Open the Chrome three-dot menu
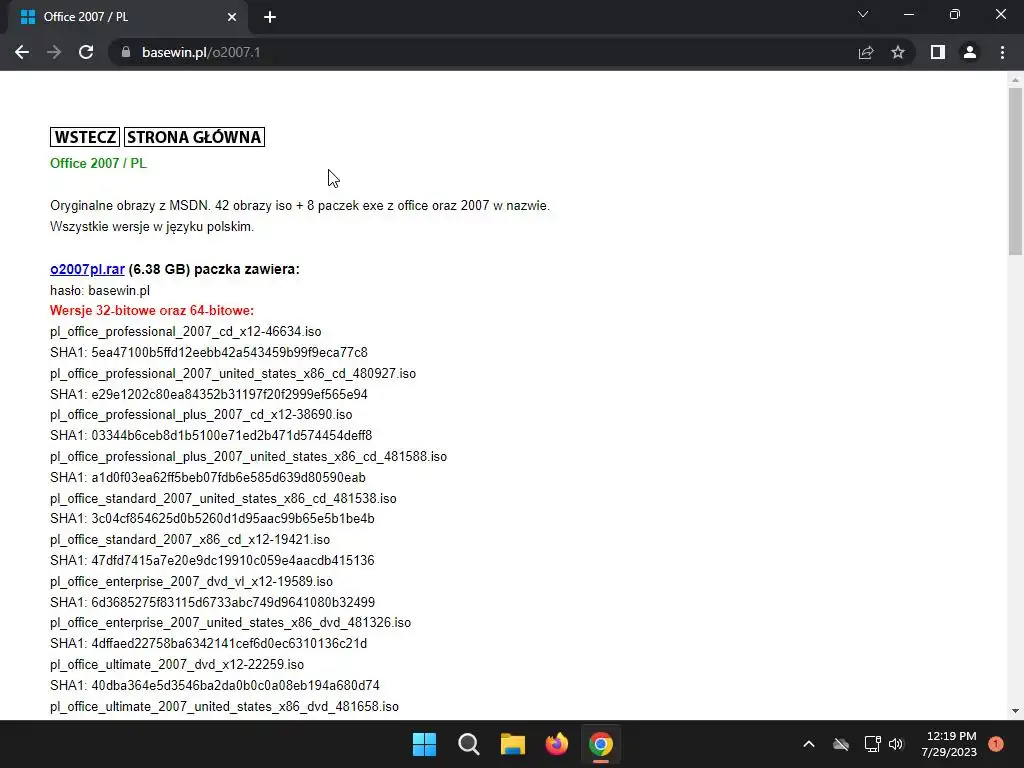 (x=1002, y=52)
